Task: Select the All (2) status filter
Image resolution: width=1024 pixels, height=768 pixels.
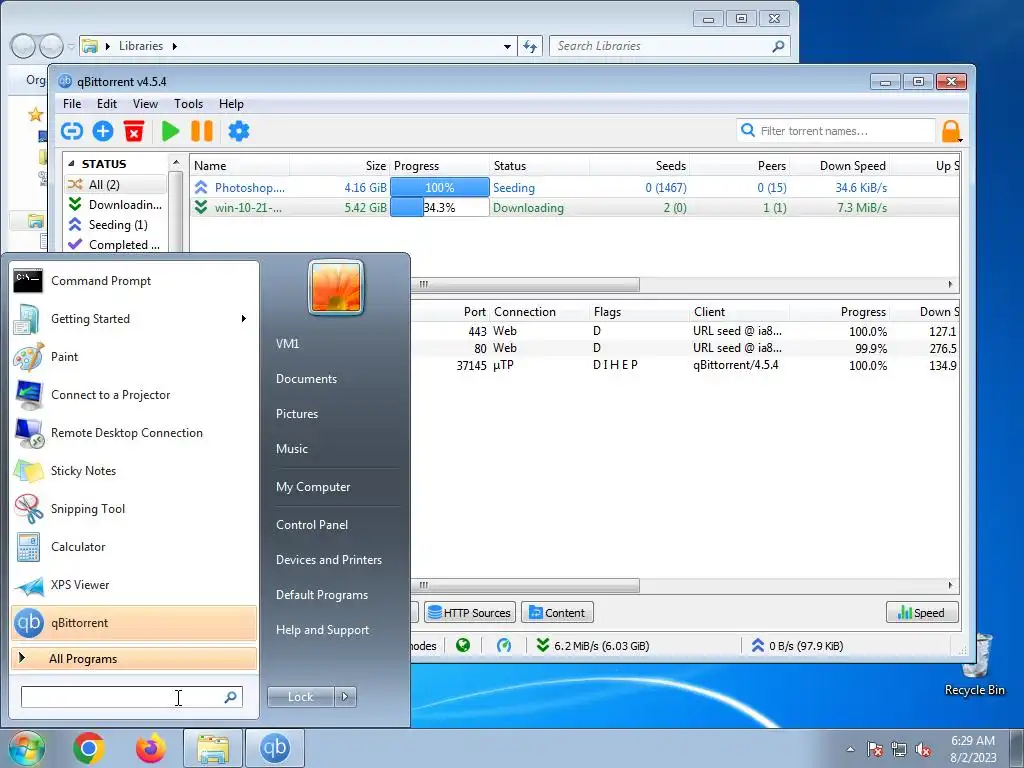Action: 116,185
